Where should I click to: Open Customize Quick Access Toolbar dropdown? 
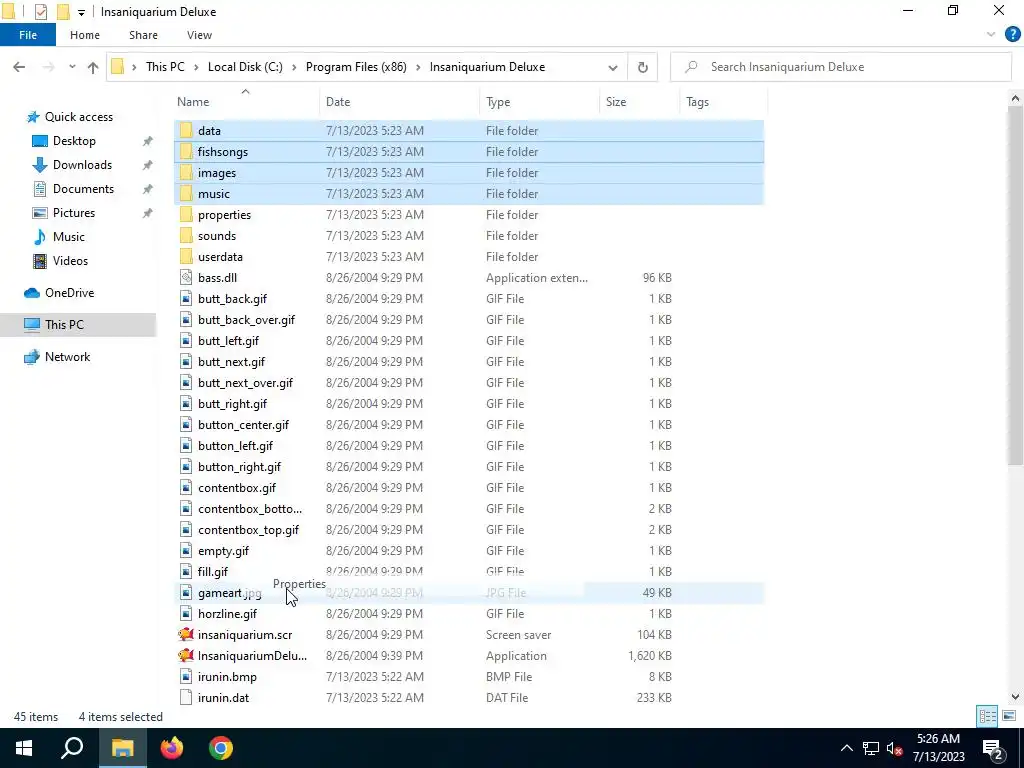(81, 12)
